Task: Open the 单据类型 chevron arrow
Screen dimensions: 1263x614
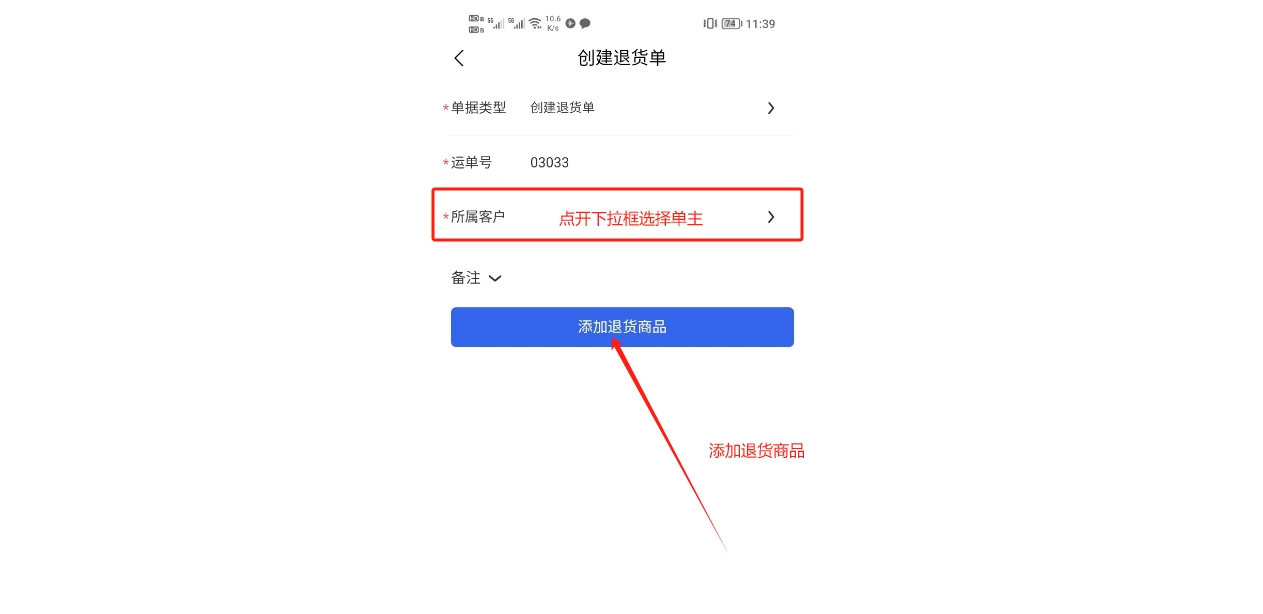Action: tap(771, 108)
